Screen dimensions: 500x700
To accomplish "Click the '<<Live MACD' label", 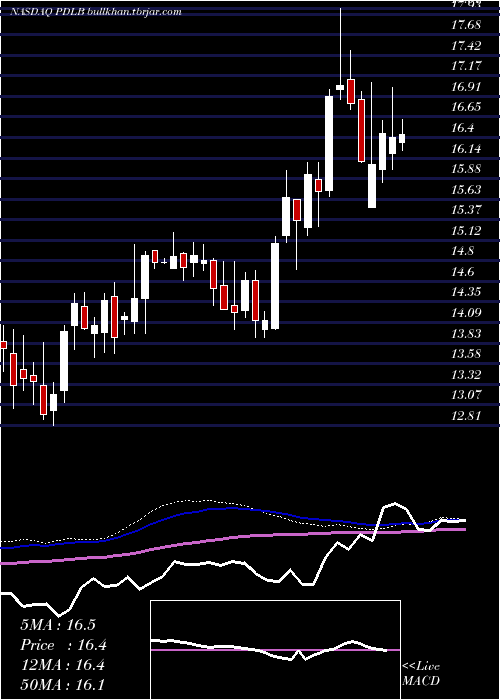I will tap(421, 674).
